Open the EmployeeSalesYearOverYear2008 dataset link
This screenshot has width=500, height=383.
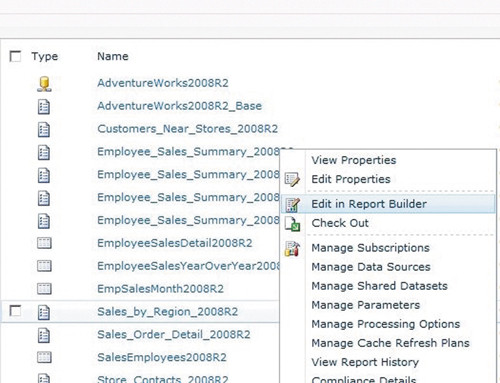pyautogui.click(x=188, y=266)
